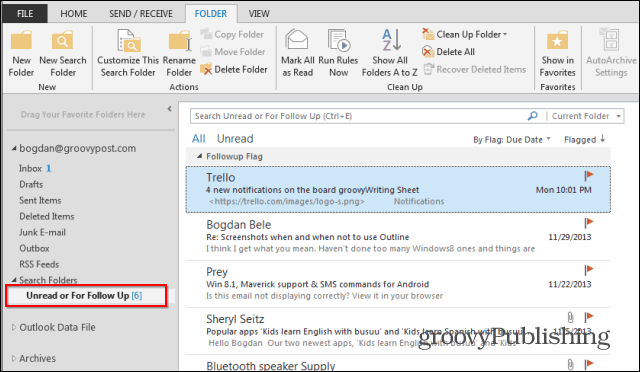Click paperclip icon on Bluetooth speaker Supply email
Image resolution: width=640 pixels, height=372 pixels.
(x=570, y=364)
